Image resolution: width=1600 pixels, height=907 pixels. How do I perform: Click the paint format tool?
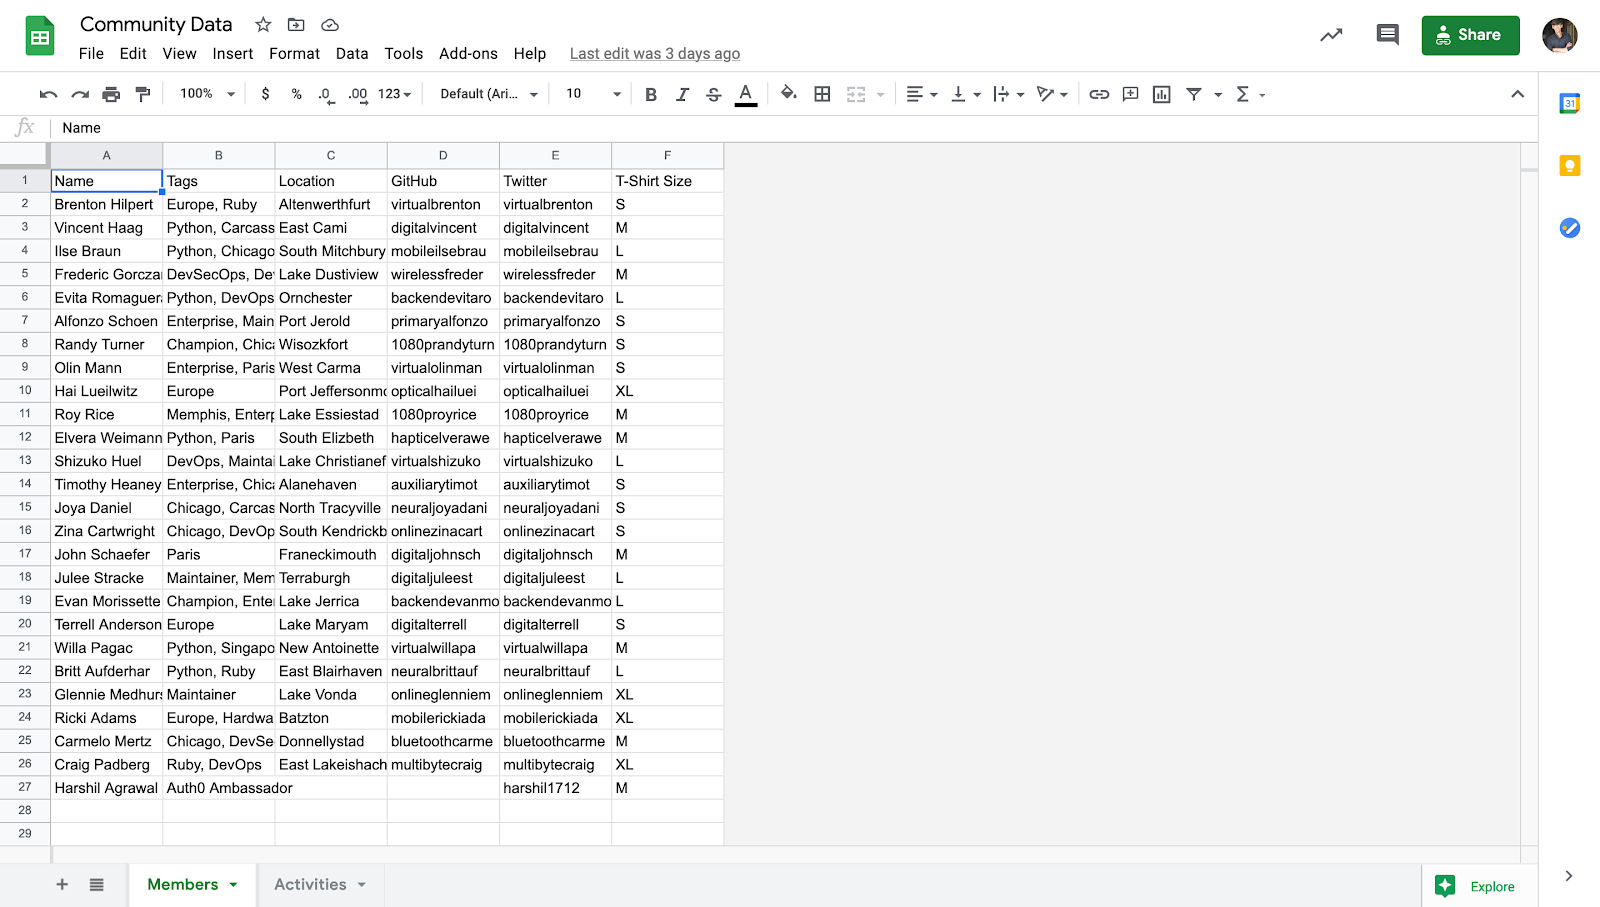(x=142, y=93)
